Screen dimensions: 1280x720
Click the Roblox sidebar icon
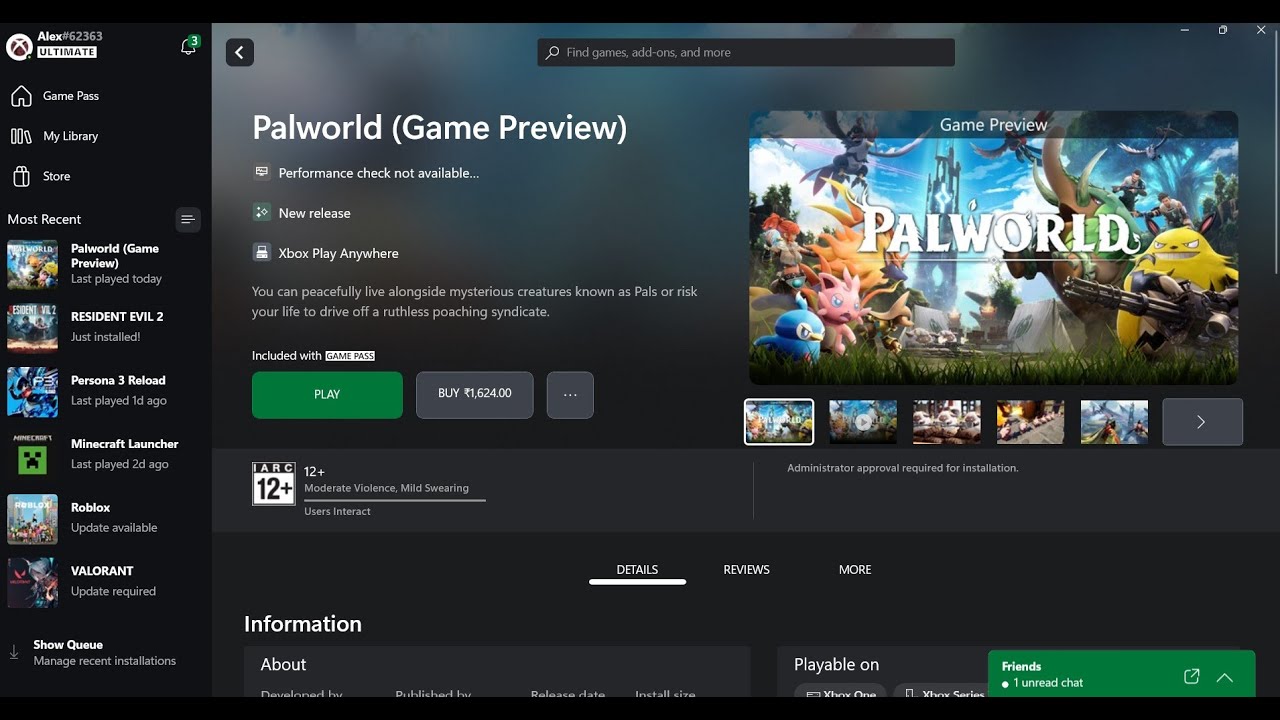click(x=32, y=519)
